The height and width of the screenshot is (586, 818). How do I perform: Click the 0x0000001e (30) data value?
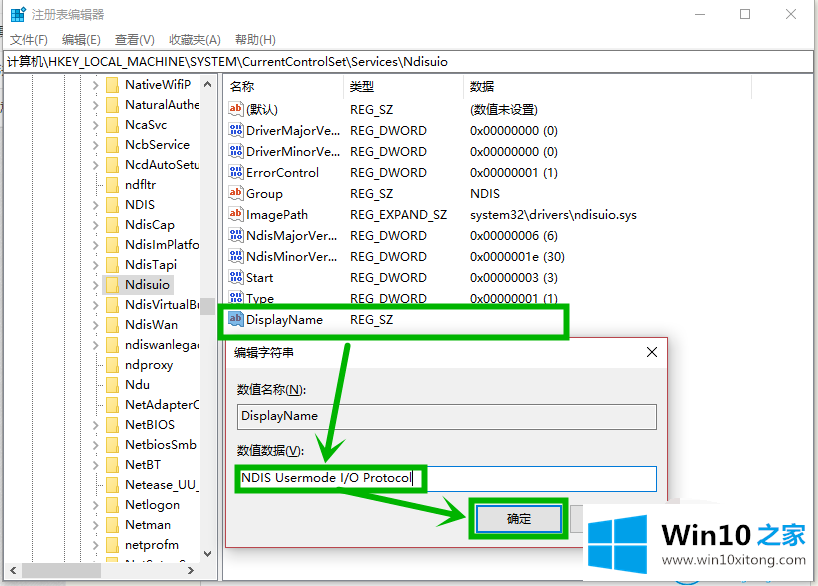point(517,257)
